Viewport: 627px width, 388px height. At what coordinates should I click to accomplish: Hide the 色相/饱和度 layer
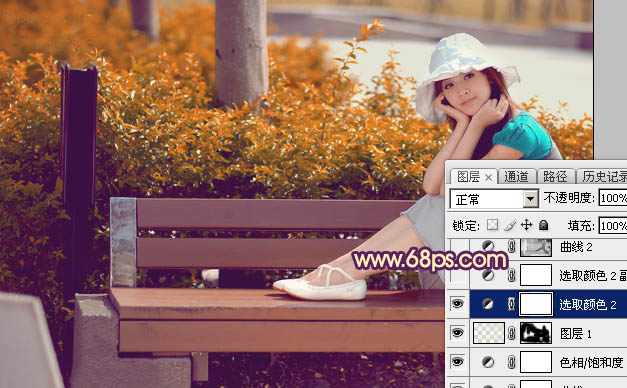coord(457,362)
